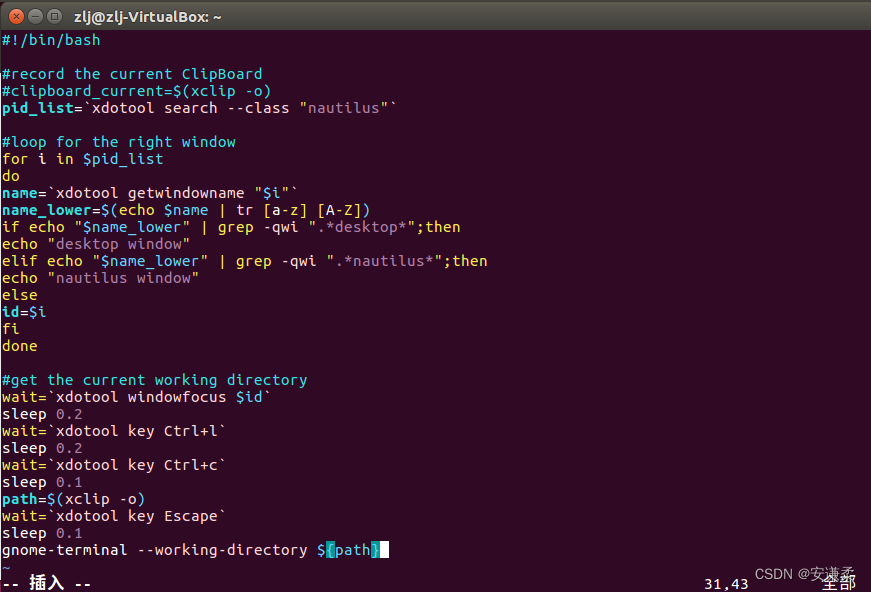871x592 pixels.
Task: Click the 'do' keyword line
Action: (11, 176)
